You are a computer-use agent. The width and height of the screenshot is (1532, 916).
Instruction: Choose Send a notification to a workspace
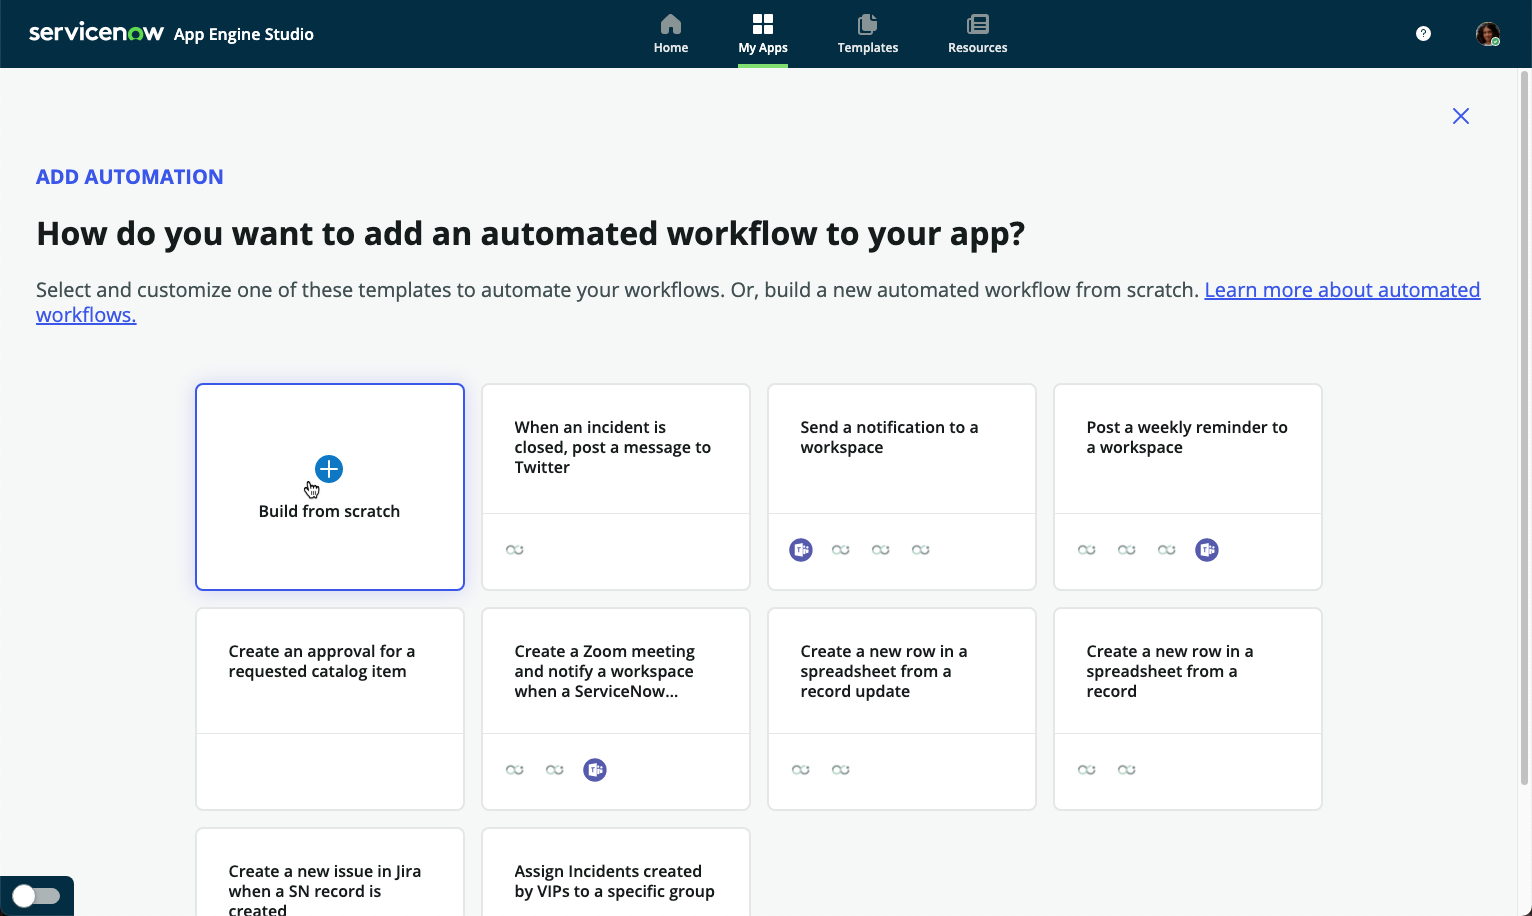(x=902, y=487)
